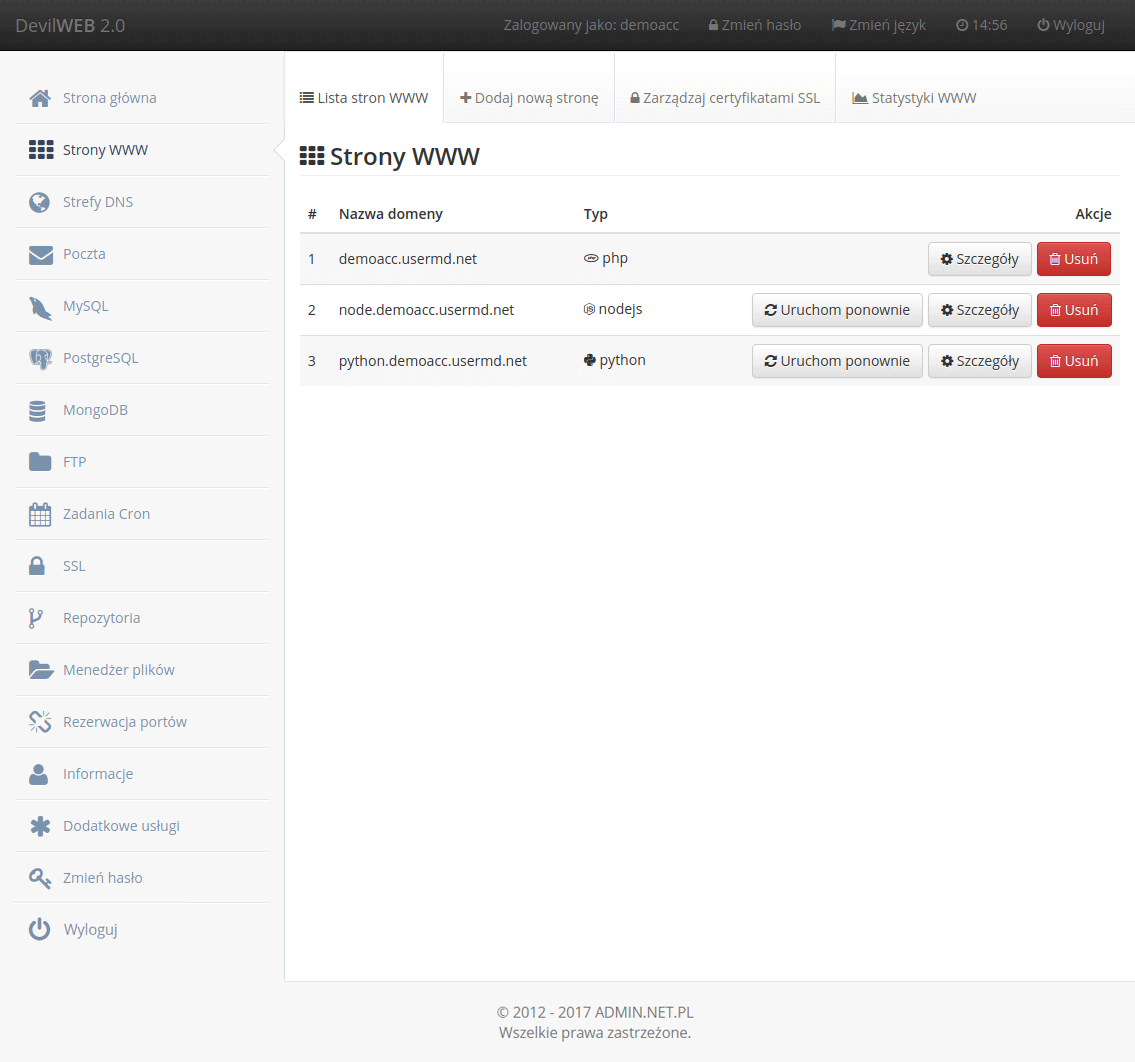Image resolution: width=1135 pixels, height=1062 pixels.
Task: Switch to Dodaj nową stronę tab
Action: tap(529, 98)
